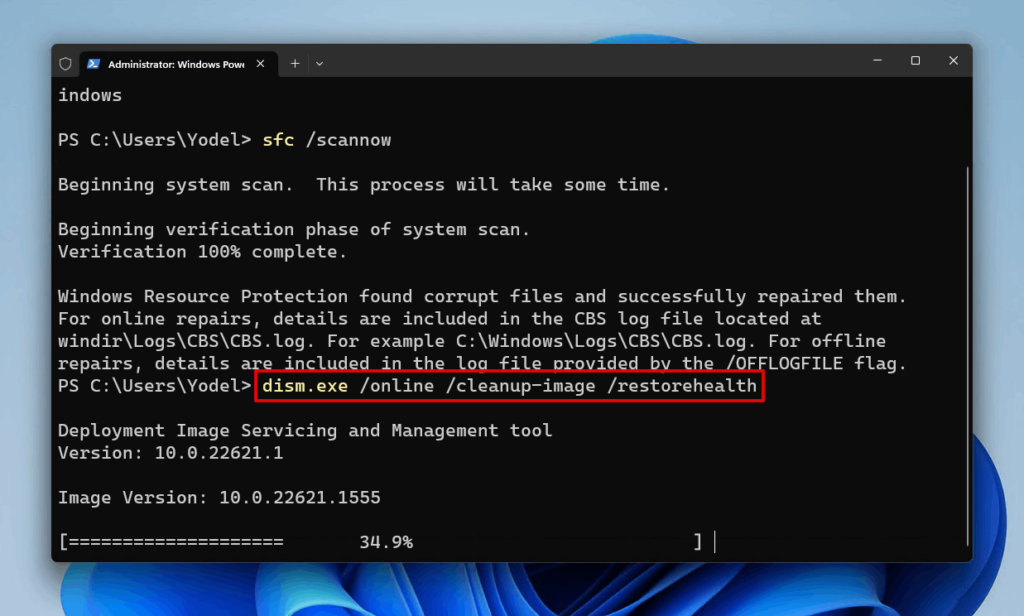Expand the tab profile selector arrow
Viewport: 1024px width, 616px height.
pyautogui.click(x=319, y=63)
